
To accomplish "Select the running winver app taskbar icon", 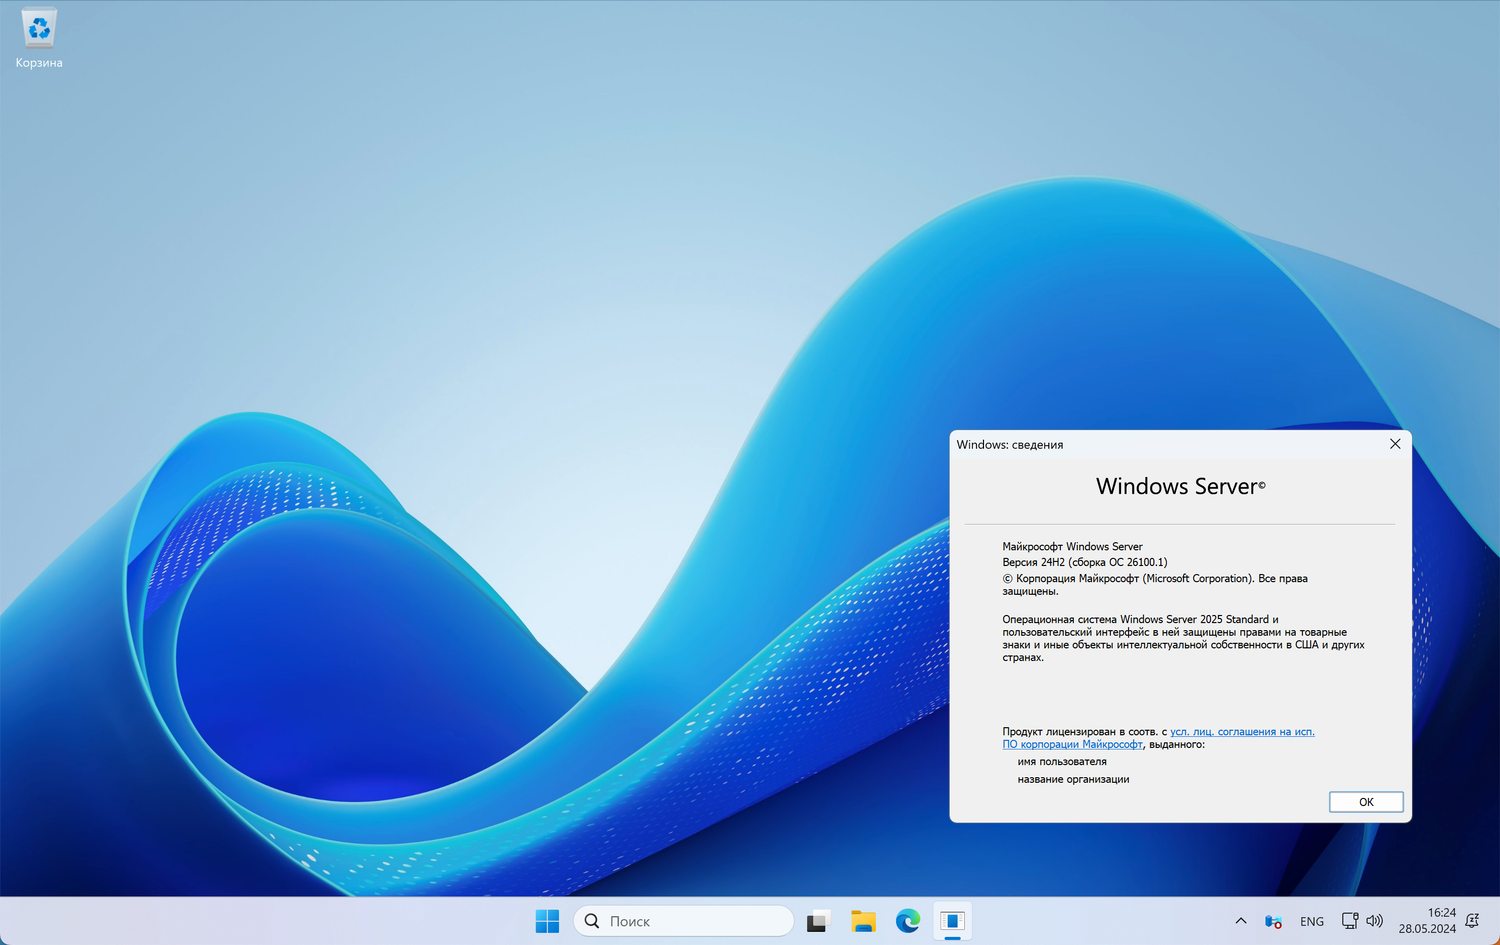I will 953,921.
